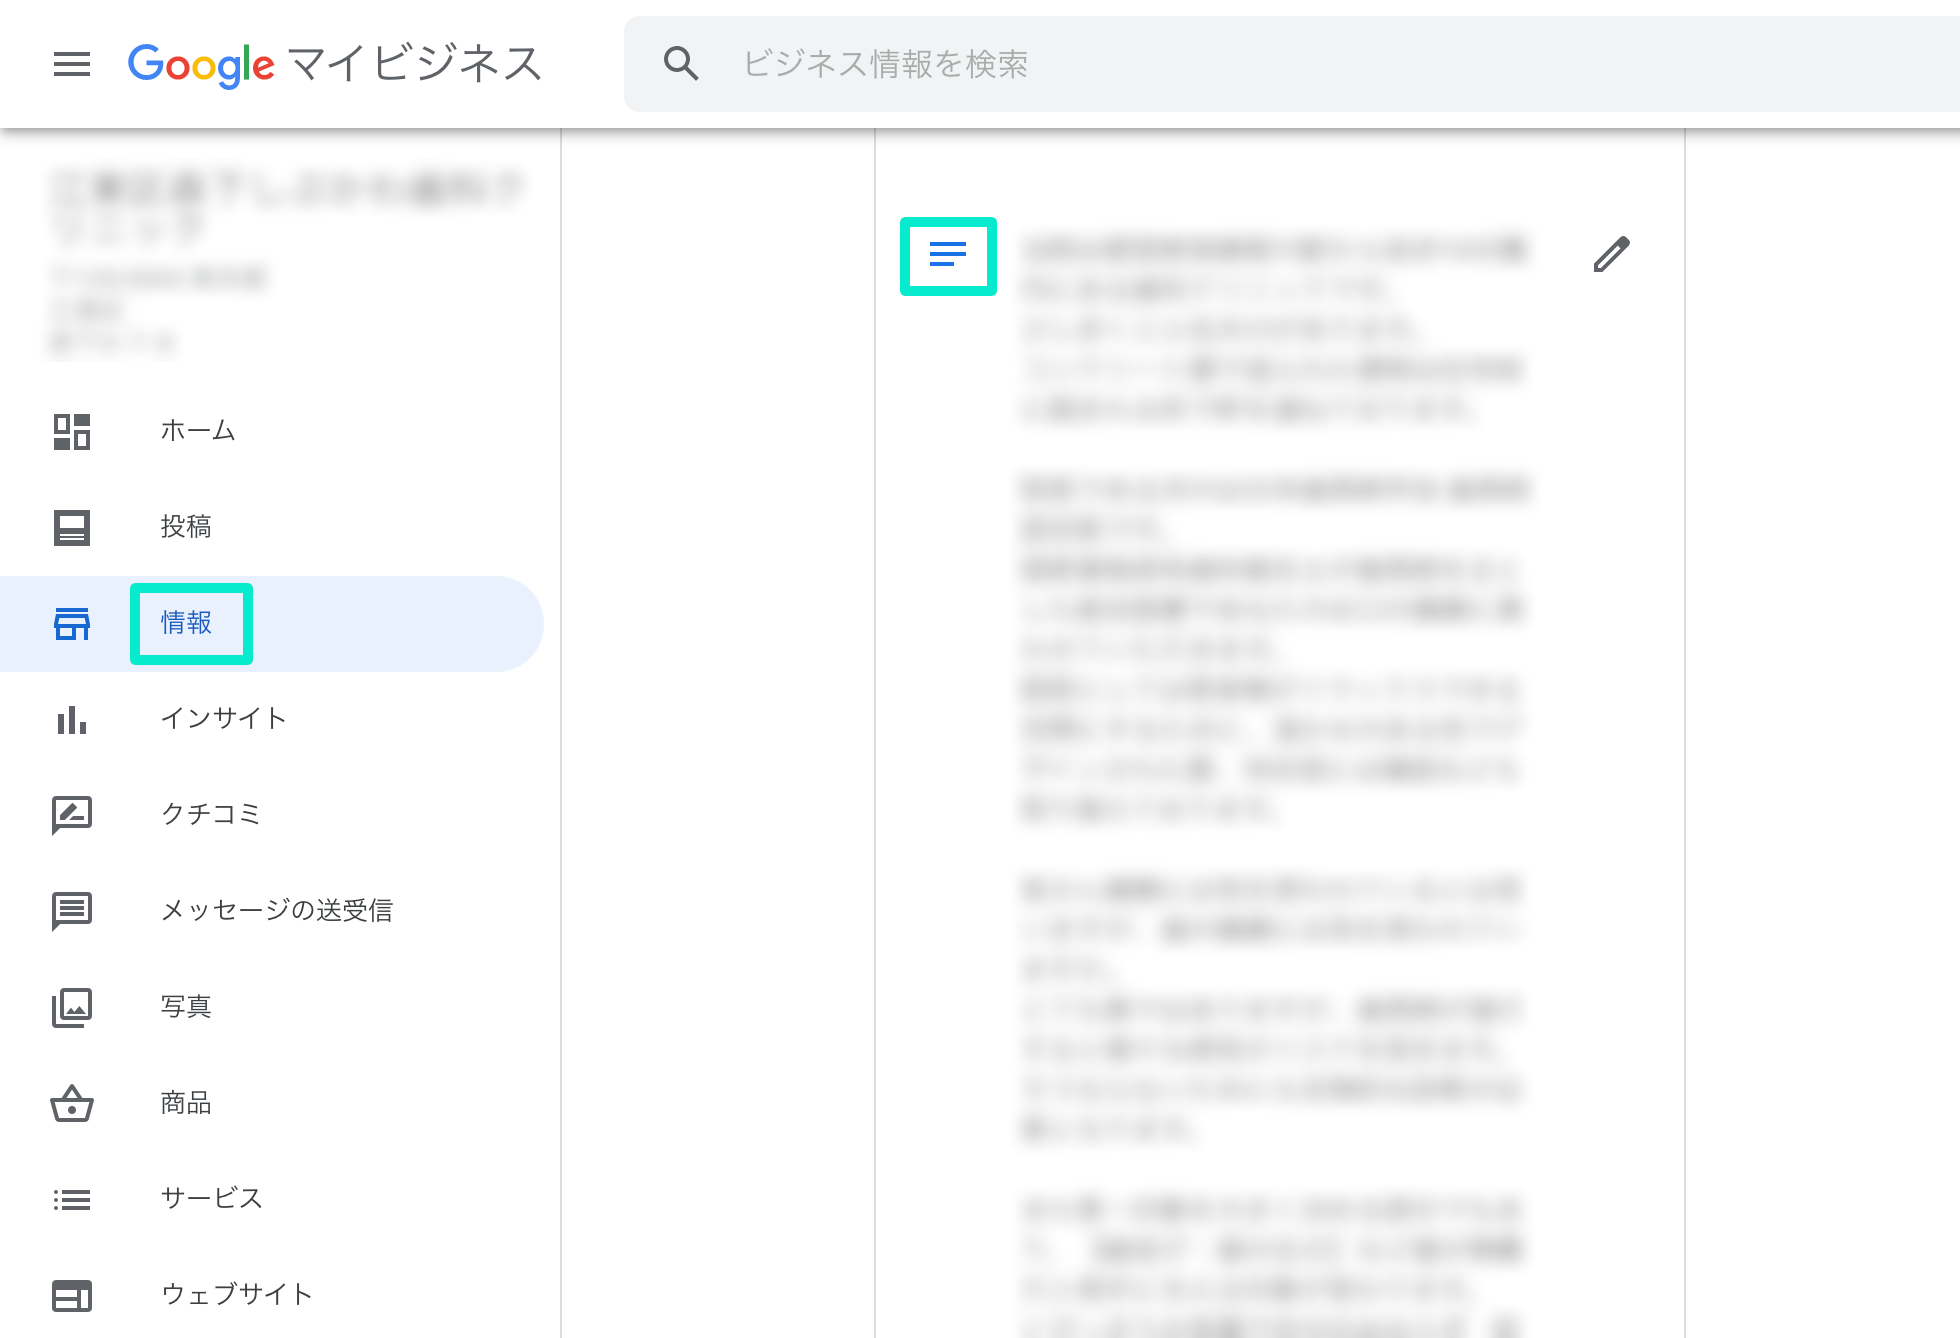Click the 情報 storefront icon
Screen dimensions: 1960x1338
pos(72,624)
